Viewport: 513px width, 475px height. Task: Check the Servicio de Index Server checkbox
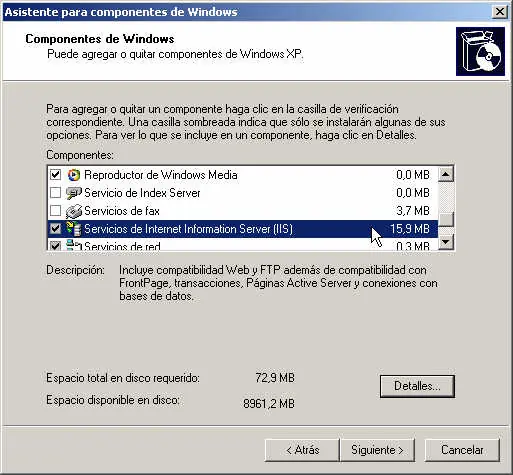click(x=55, y=193)
